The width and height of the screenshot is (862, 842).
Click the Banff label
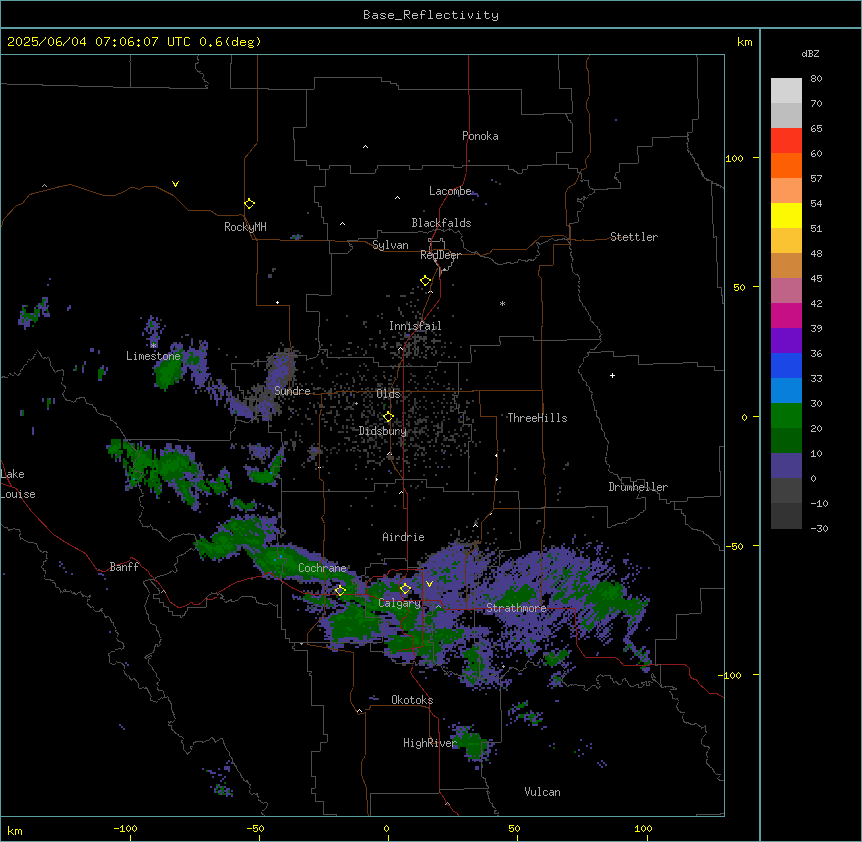pos(124,567)
